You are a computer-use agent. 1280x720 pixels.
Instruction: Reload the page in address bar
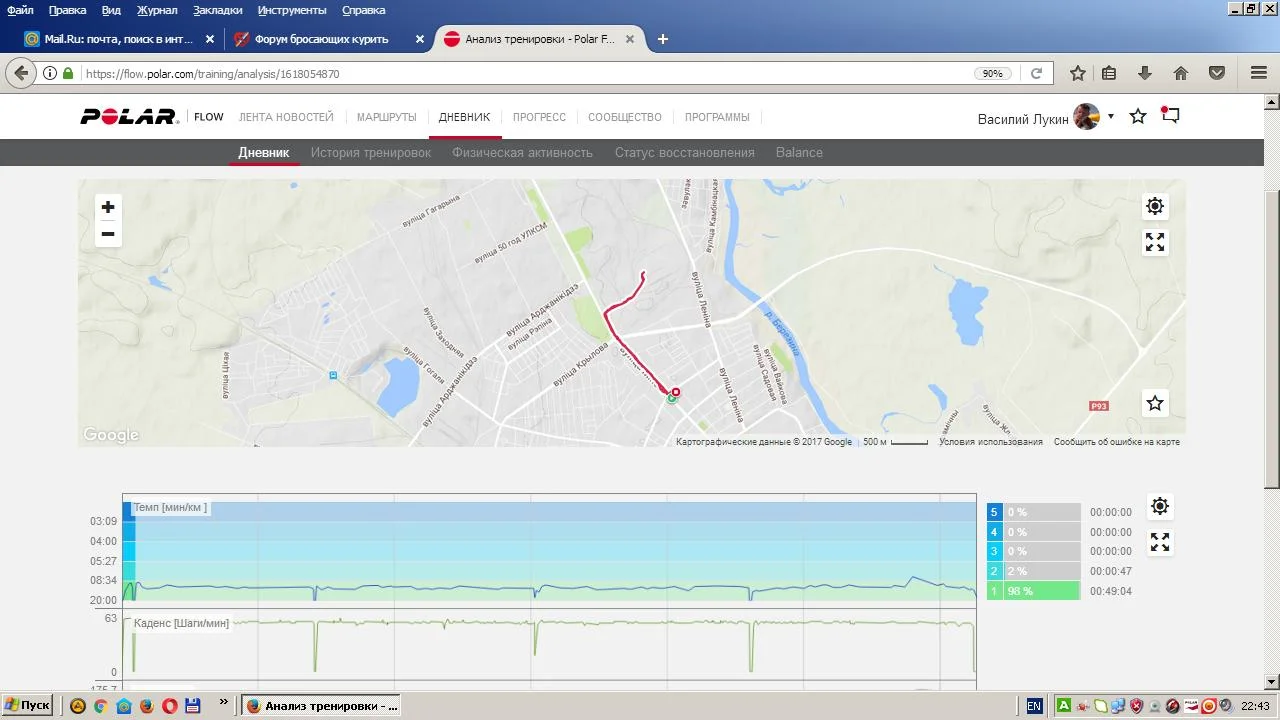(1036, 73)
